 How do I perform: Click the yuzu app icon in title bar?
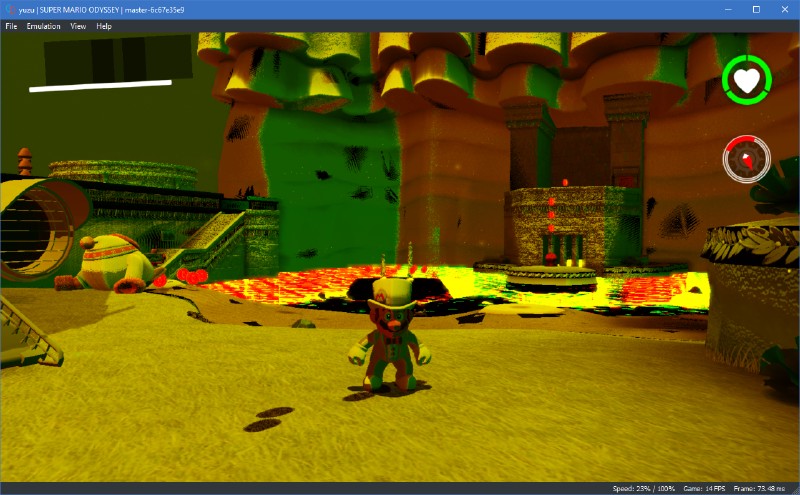point(10,10)
